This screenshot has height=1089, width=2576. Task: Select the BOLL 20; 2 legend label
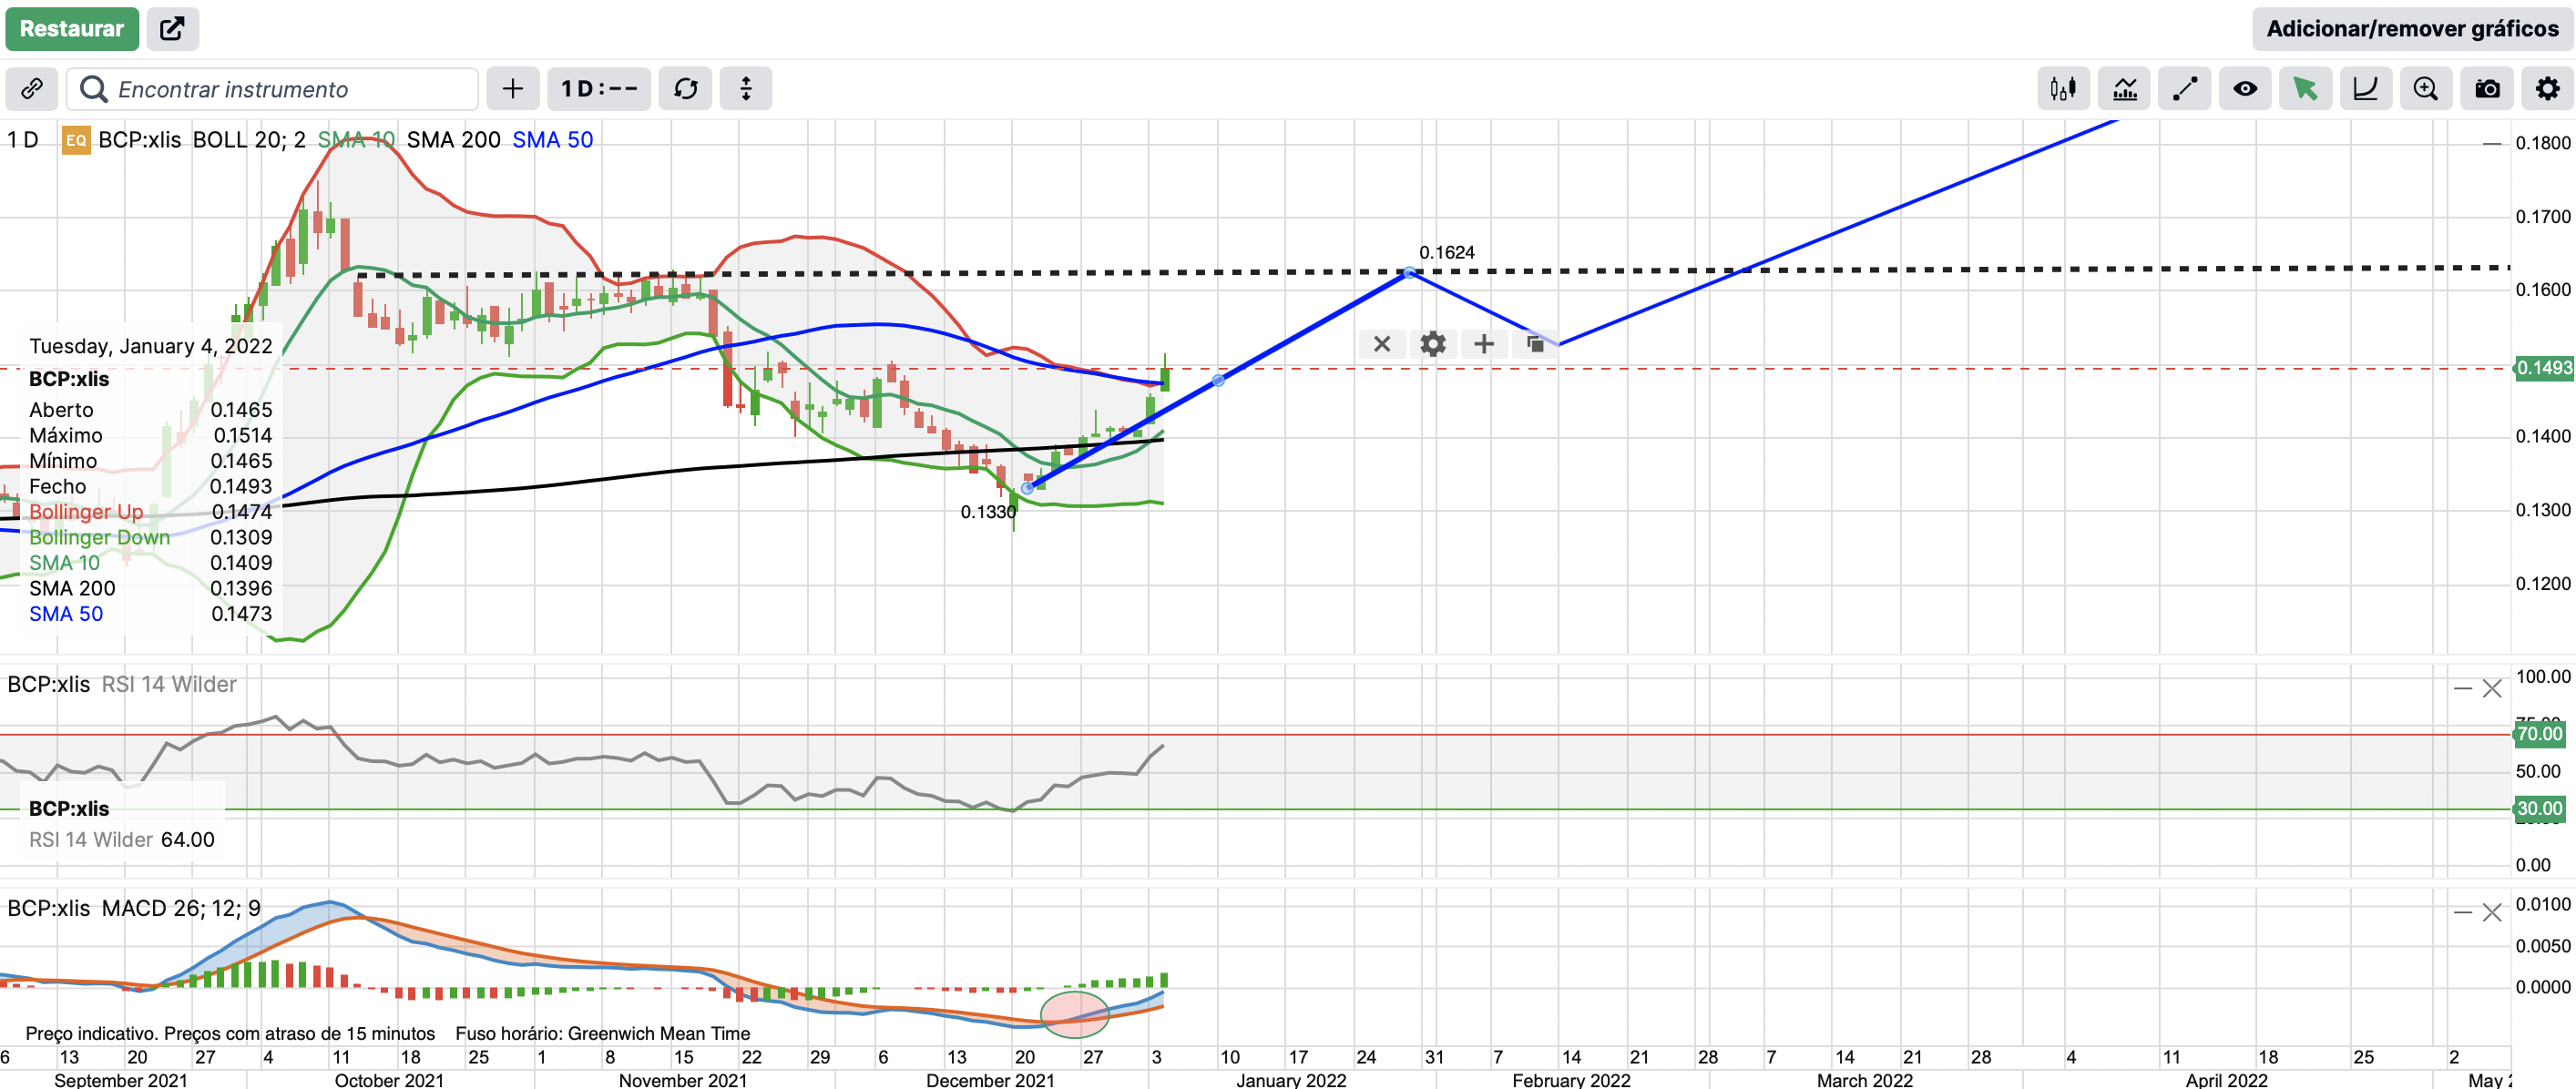248,140
